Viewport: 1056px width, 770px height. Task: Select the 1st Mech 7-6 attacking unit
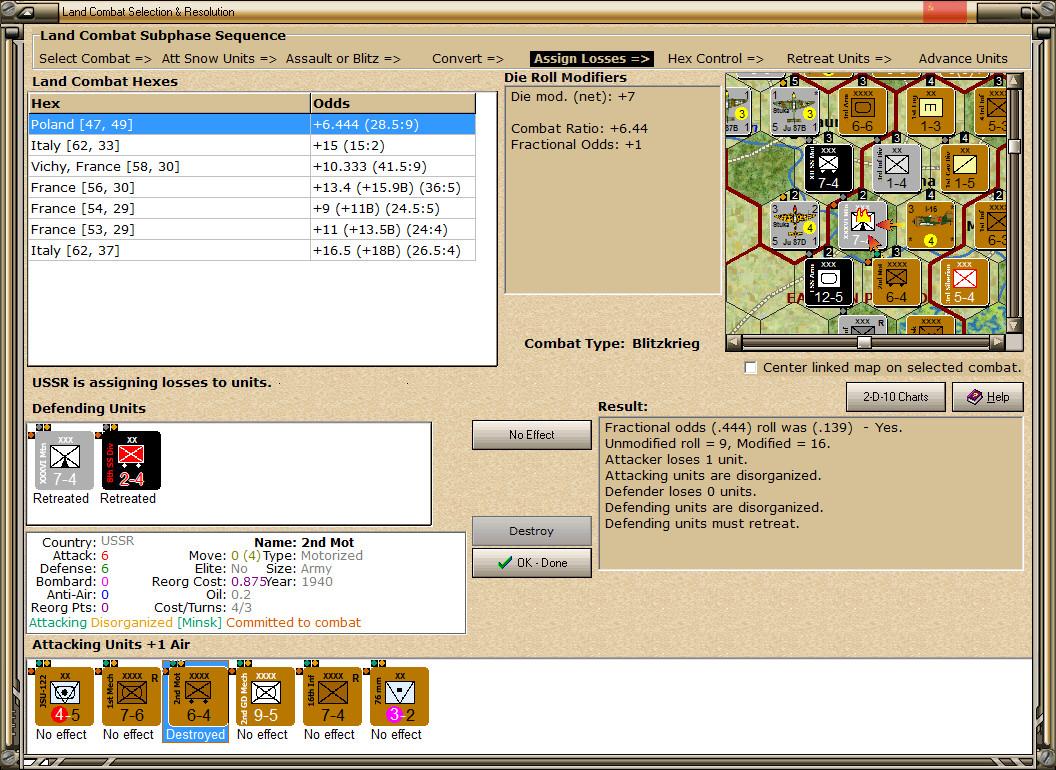pyautogui.click(x=131, y=697)
